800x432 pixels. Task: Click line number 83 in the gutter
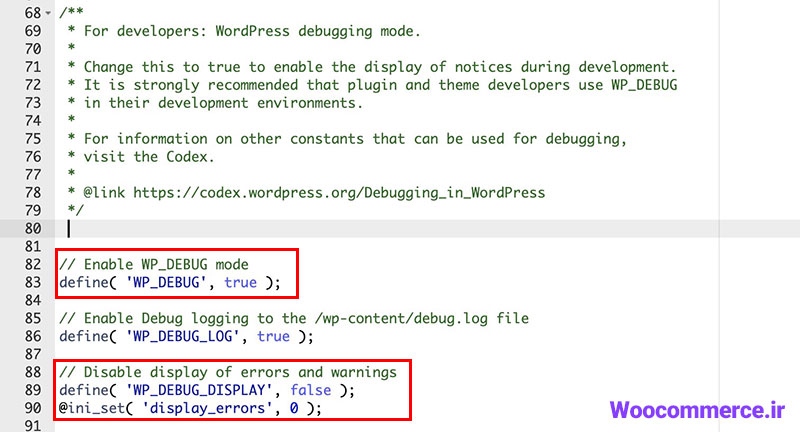33,282
